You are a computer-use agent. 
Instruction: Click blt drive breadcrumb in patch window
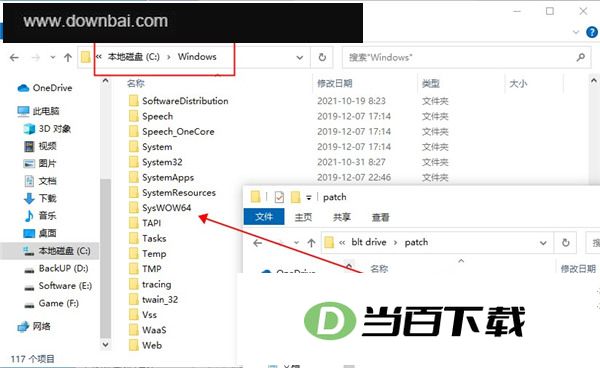(369, 242)
